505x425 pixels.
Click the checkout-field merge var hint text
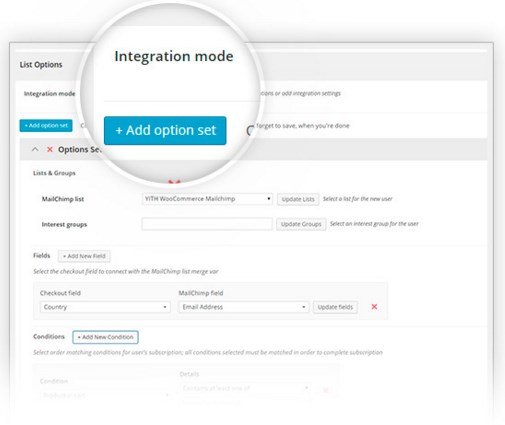tap(126, 271)
